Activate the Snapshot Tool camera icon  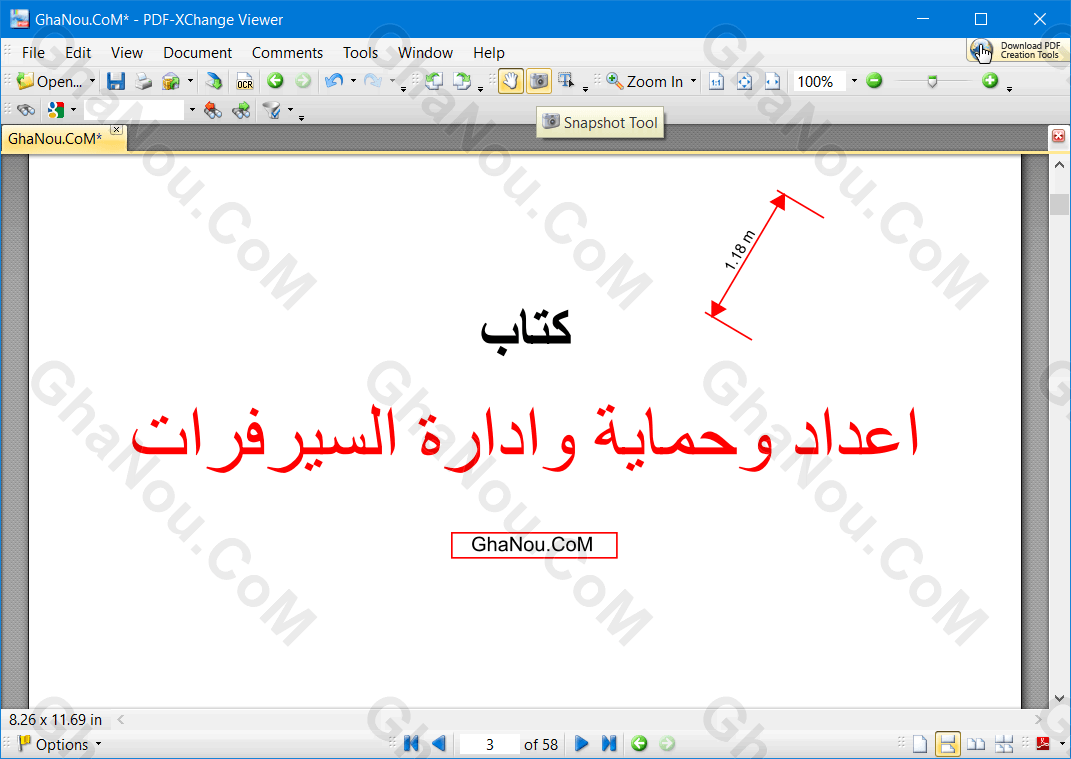pyautogui.click(x=538, y=82)
